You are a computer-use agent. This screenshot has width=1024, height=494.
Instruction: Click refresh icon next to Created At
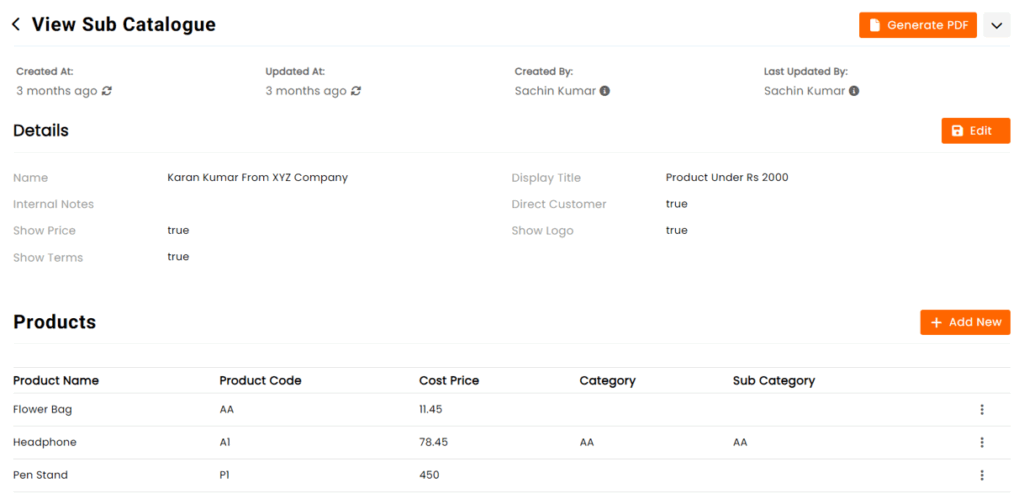(x=107, y=91)
